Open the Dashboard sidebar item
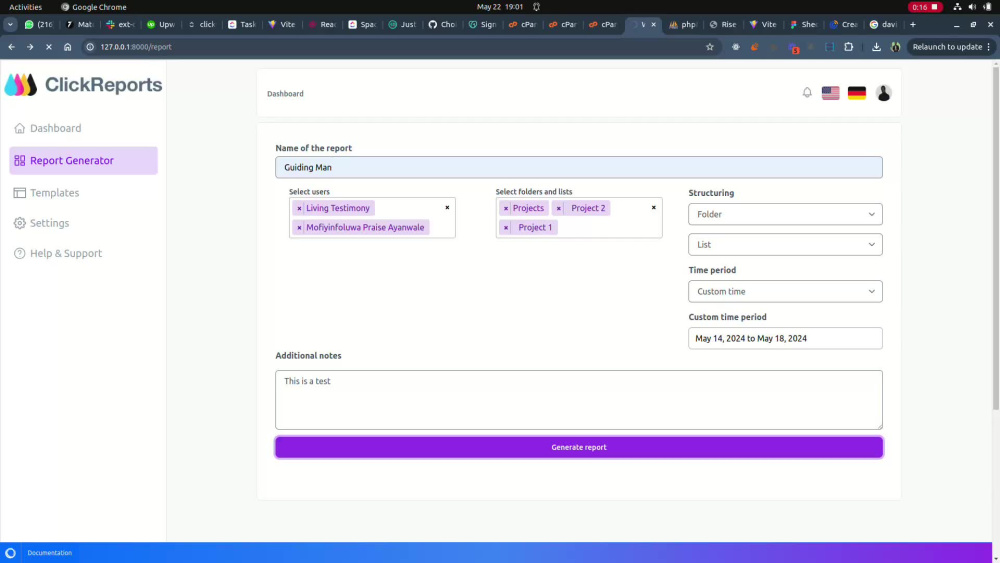This screenshot has height=563, width=1000. (55, 128)
